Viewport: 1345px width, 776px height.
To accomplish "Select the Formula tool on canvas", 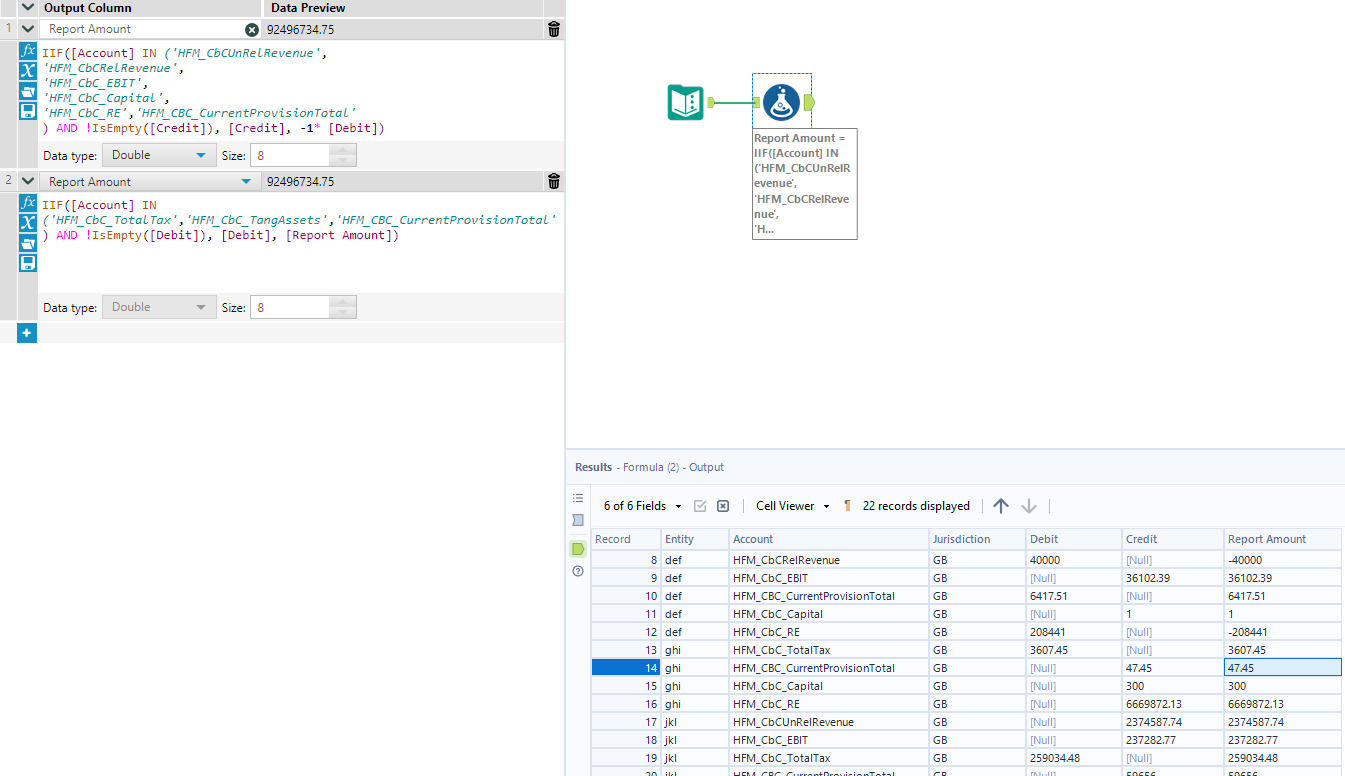I will point(781,102).
